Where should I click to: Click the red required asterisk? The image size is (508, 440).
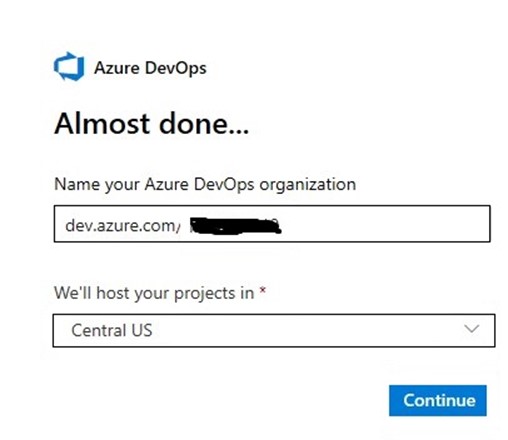coord(263,290)
